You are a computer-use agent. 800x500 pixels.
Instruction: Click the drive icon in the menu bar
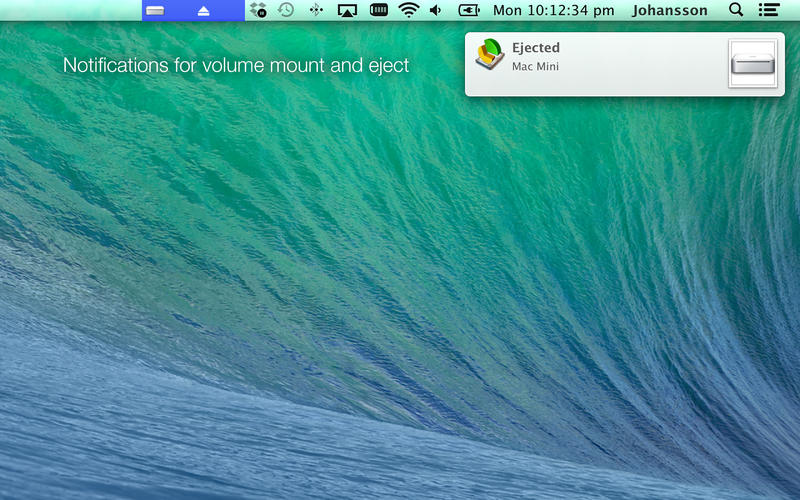click(x=155, y=11)
